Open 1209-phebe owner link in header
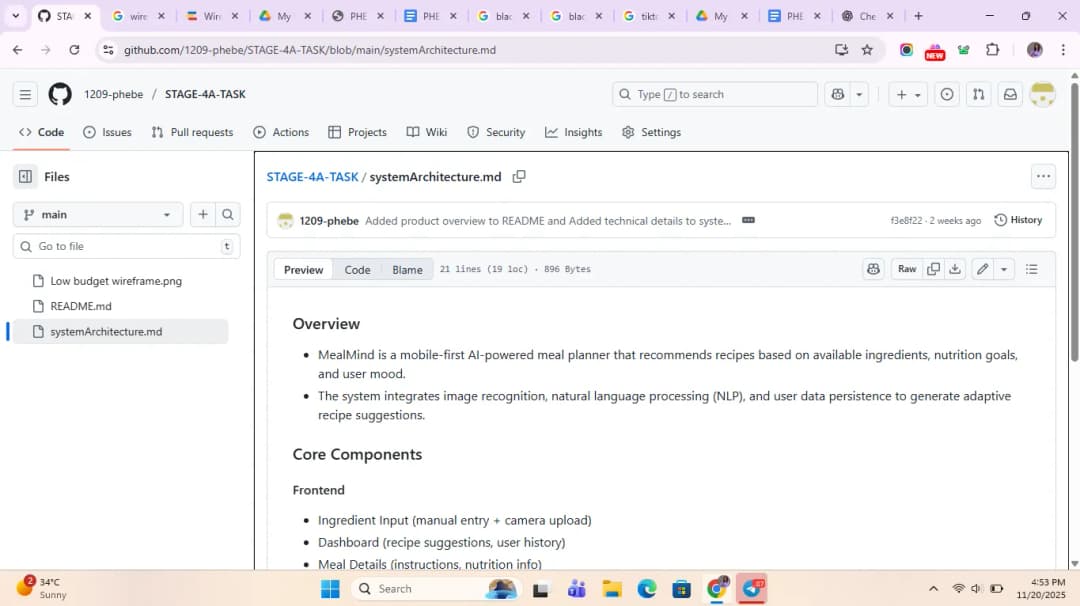This screenshot has width=1080, height=606. click(114, 94)
